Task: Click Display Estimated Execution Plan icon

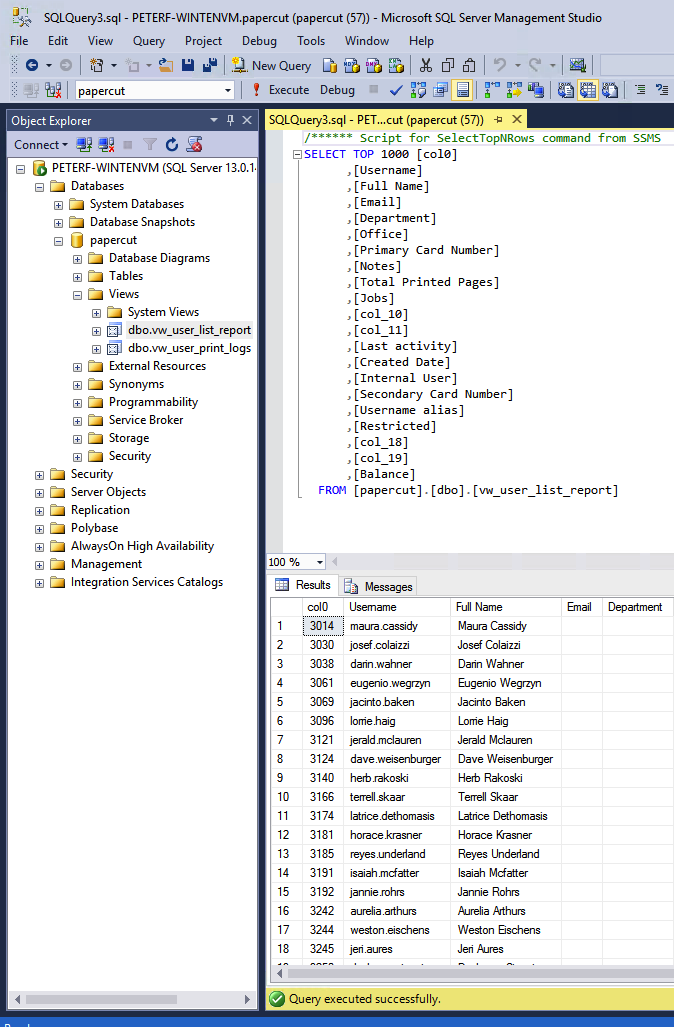Action: pos(418,90)
